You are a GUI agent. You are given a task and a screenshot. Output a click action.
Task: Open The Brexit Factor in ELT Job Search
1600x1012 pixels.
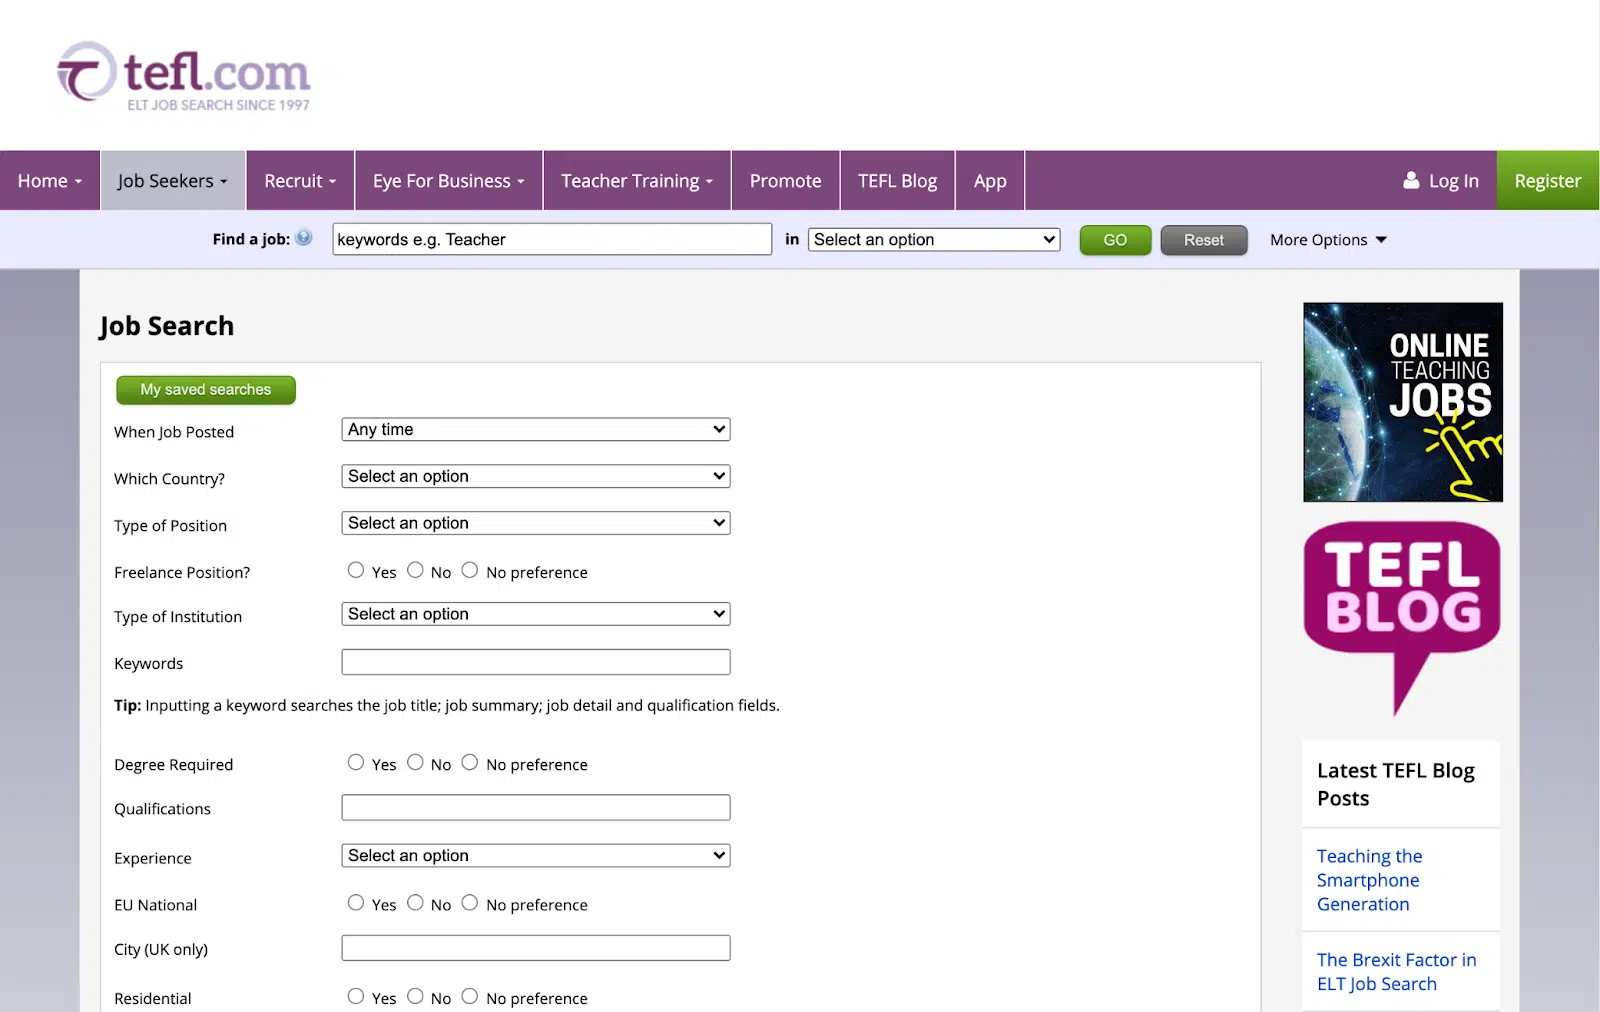click(1396, 972)
